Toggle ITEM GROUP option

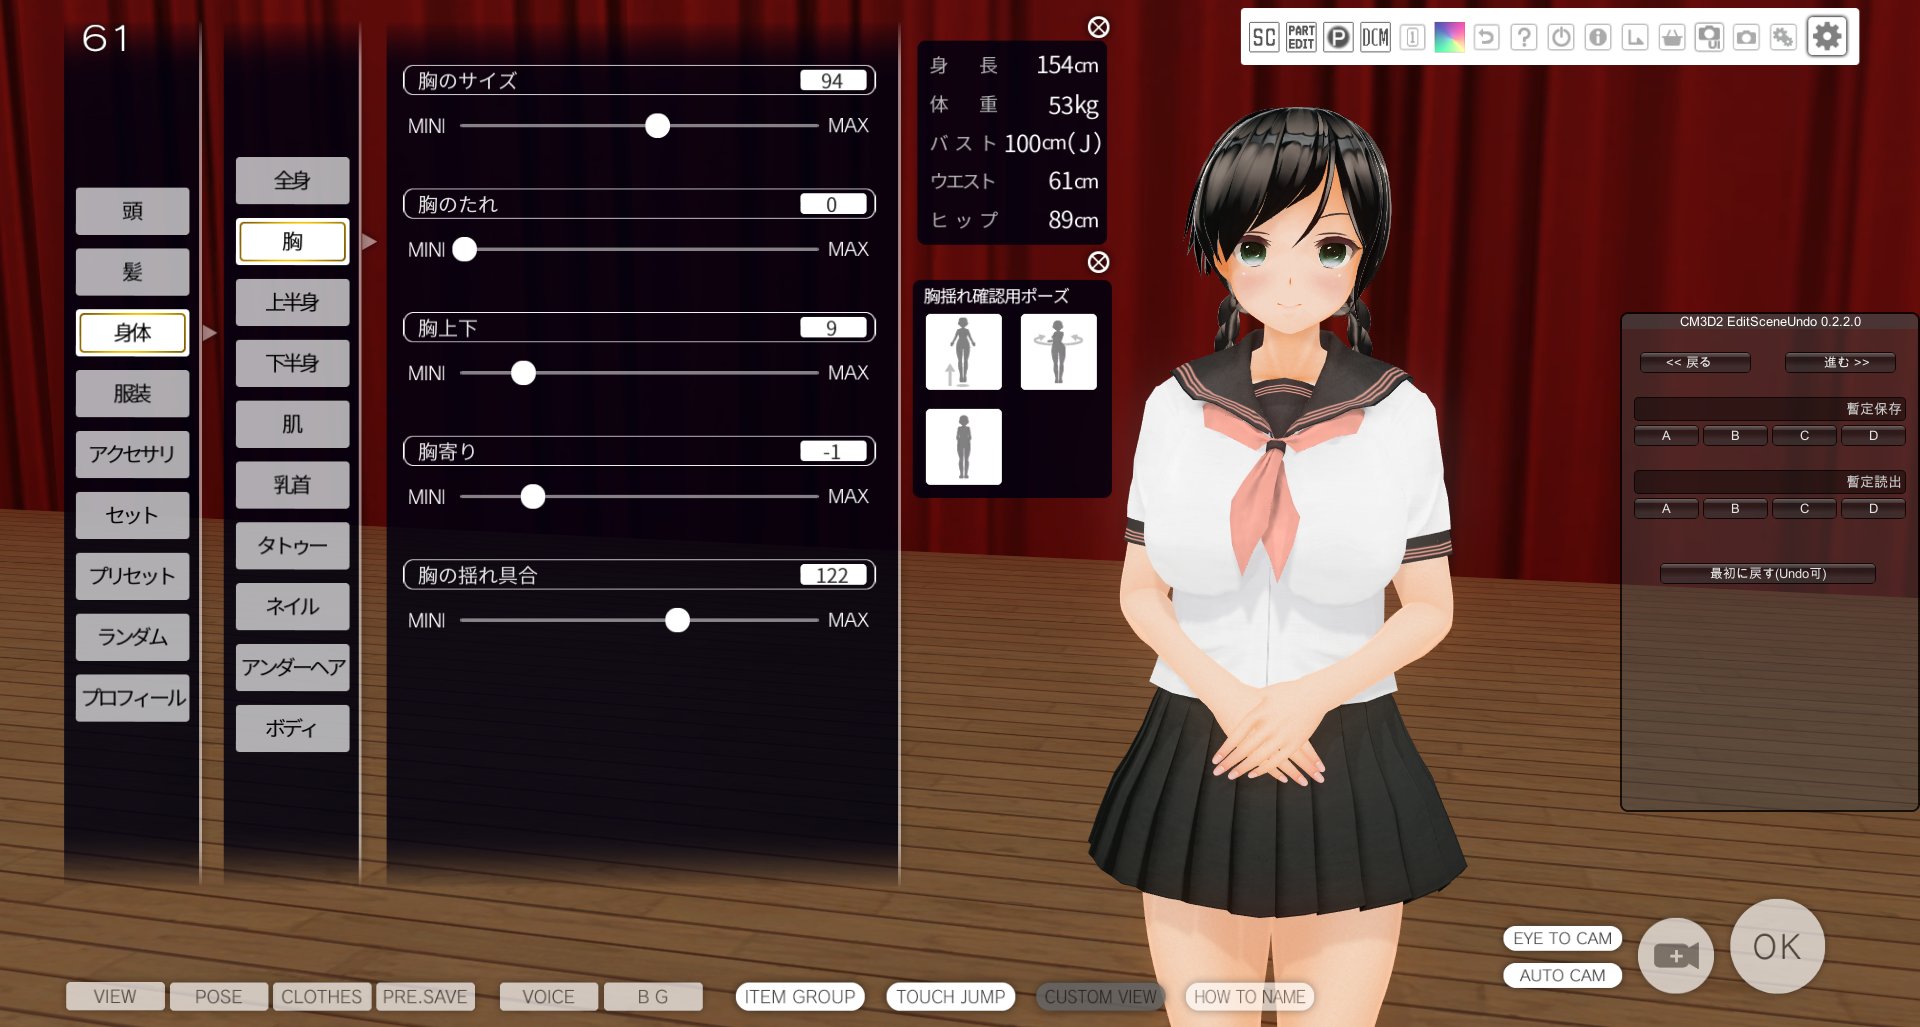pos(800,997)
